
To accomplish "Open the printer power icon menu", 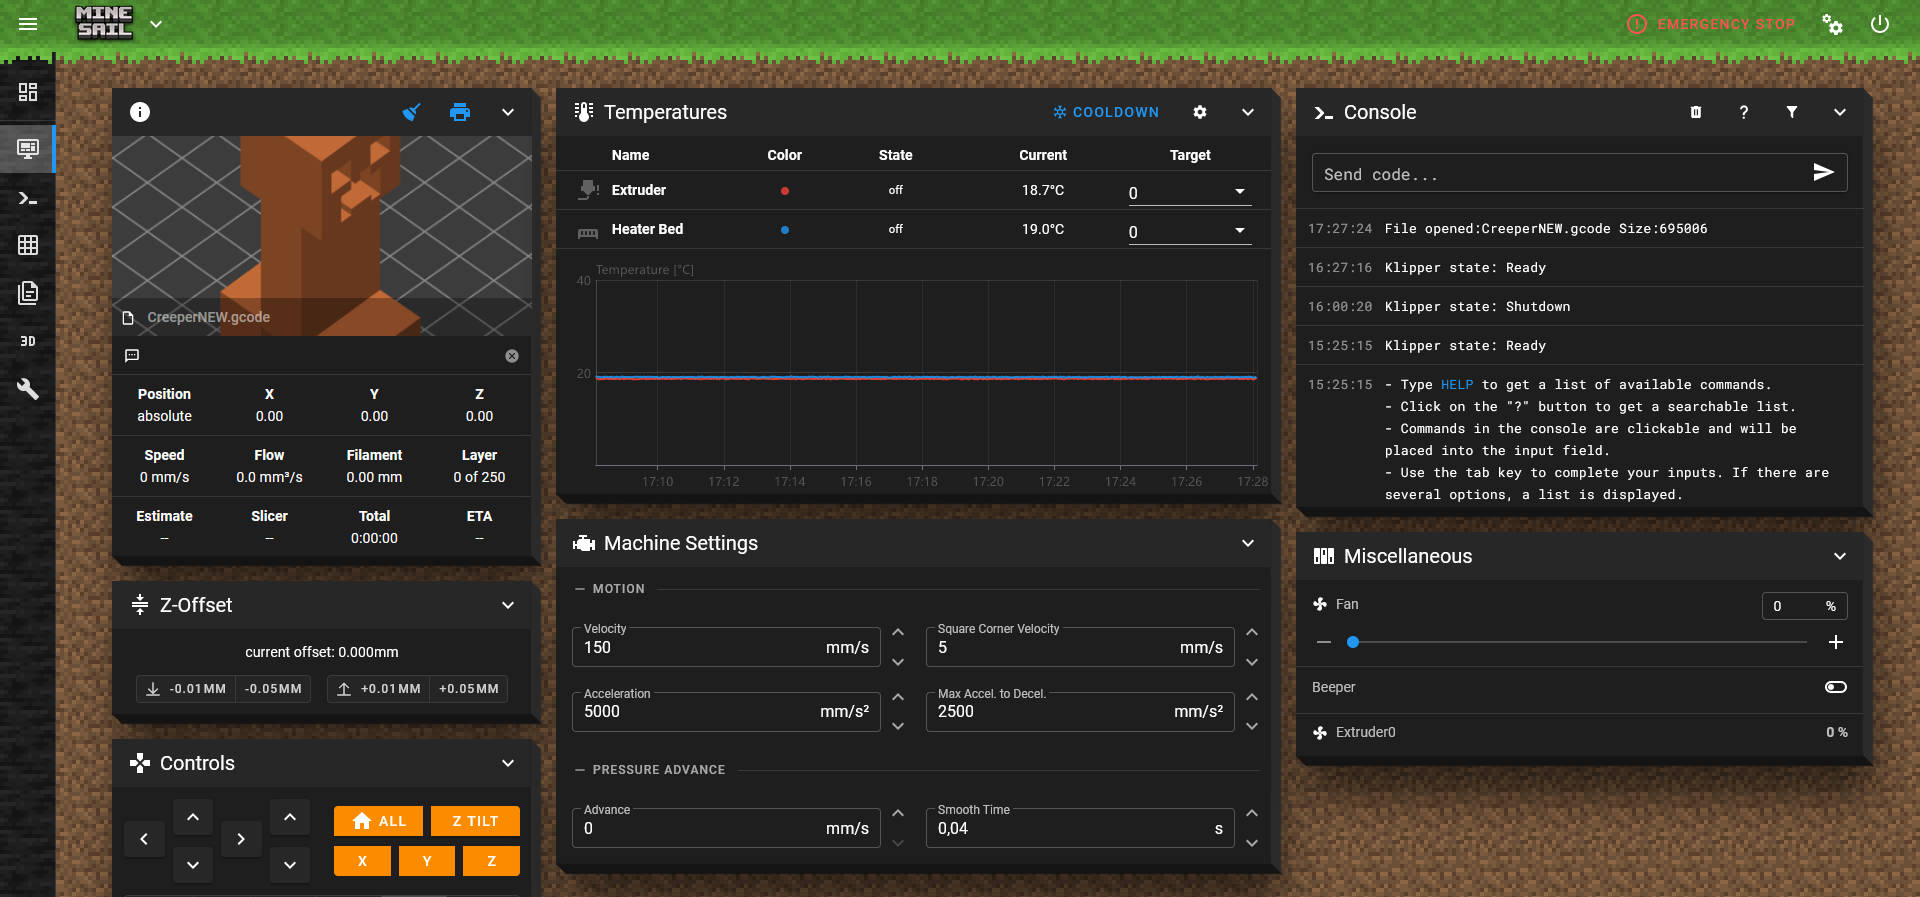I will pos(1880,24).
